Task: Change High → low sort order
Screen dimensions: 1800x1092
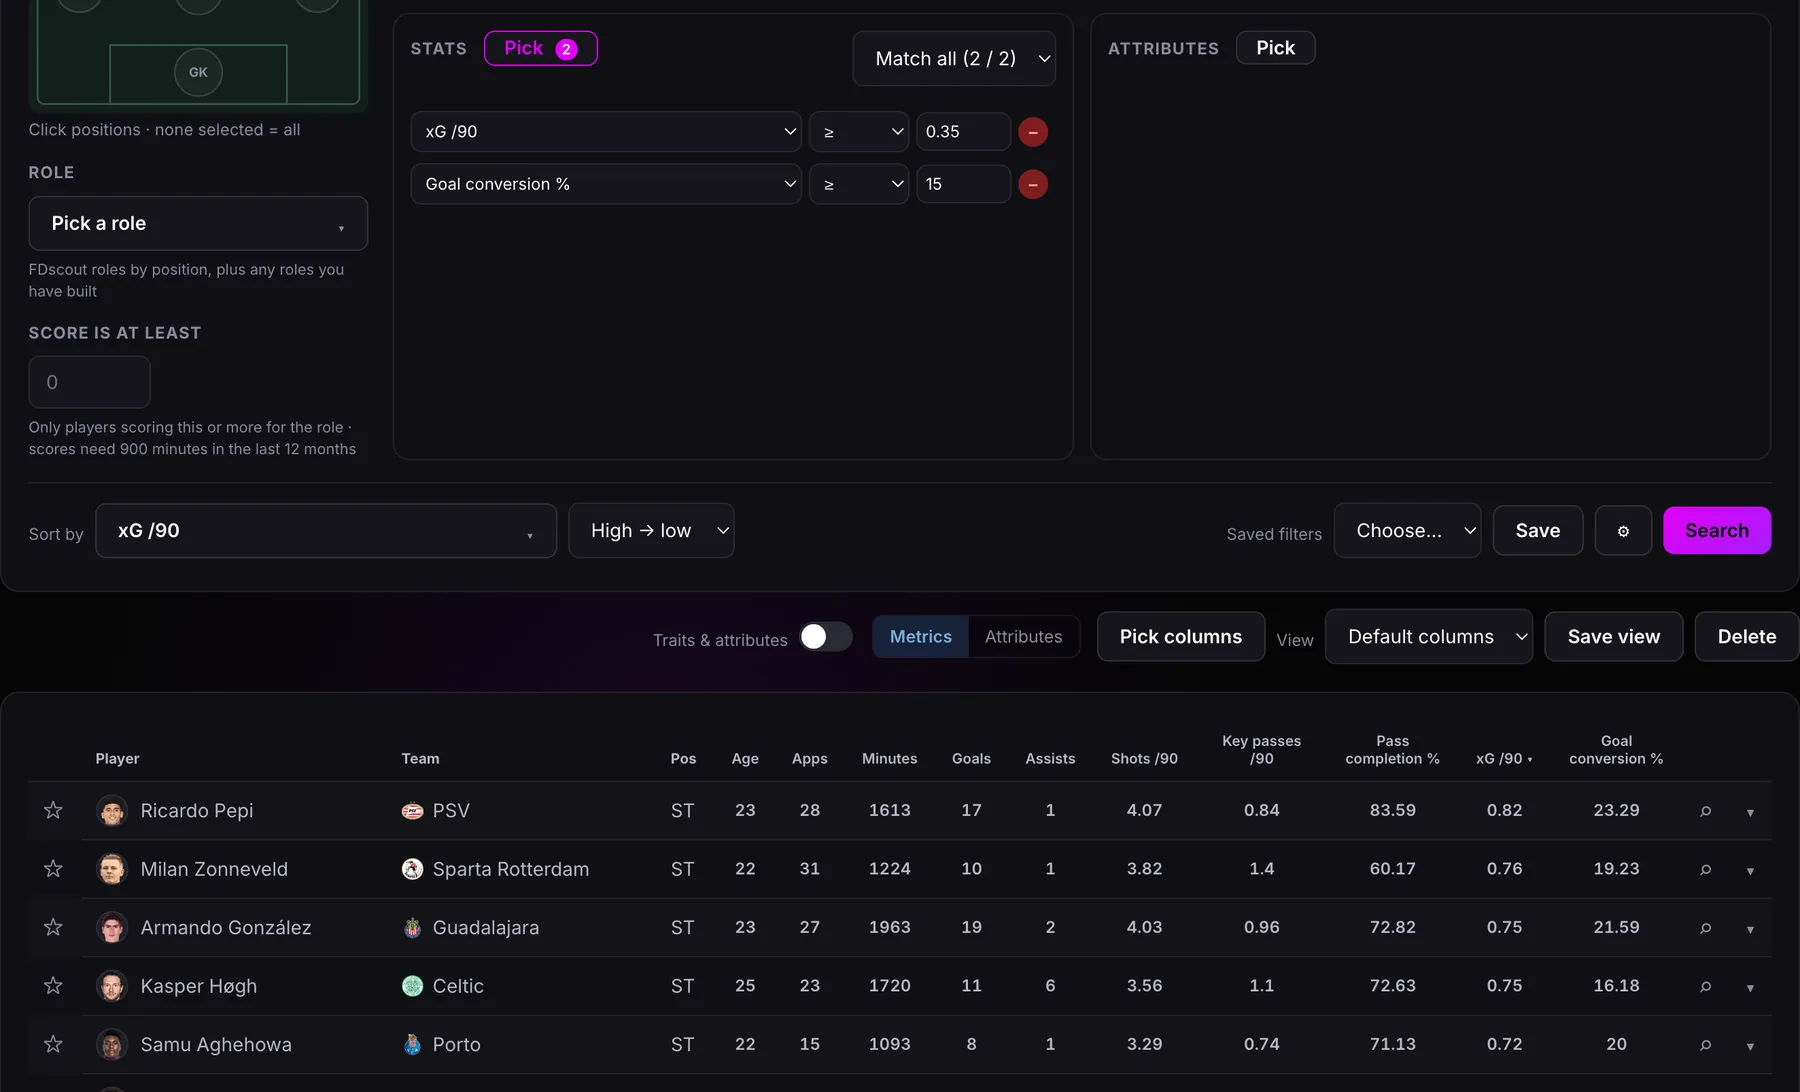Action: (651, 530)
